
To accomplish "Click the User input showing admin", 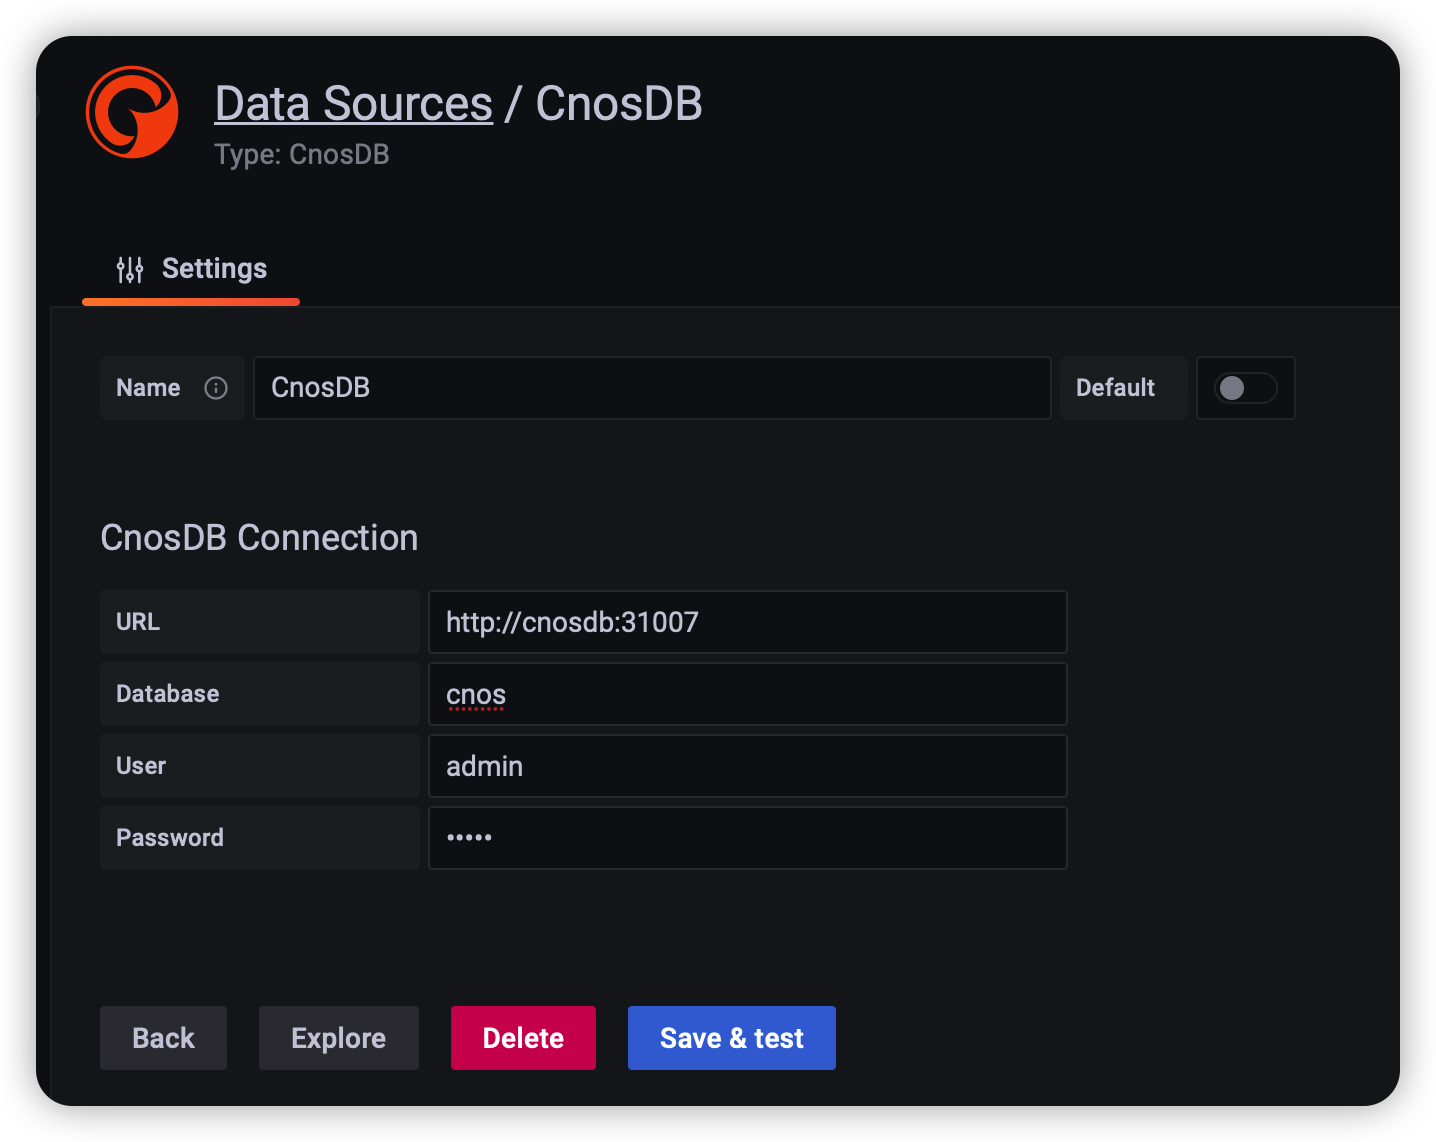I will [747, 766].
